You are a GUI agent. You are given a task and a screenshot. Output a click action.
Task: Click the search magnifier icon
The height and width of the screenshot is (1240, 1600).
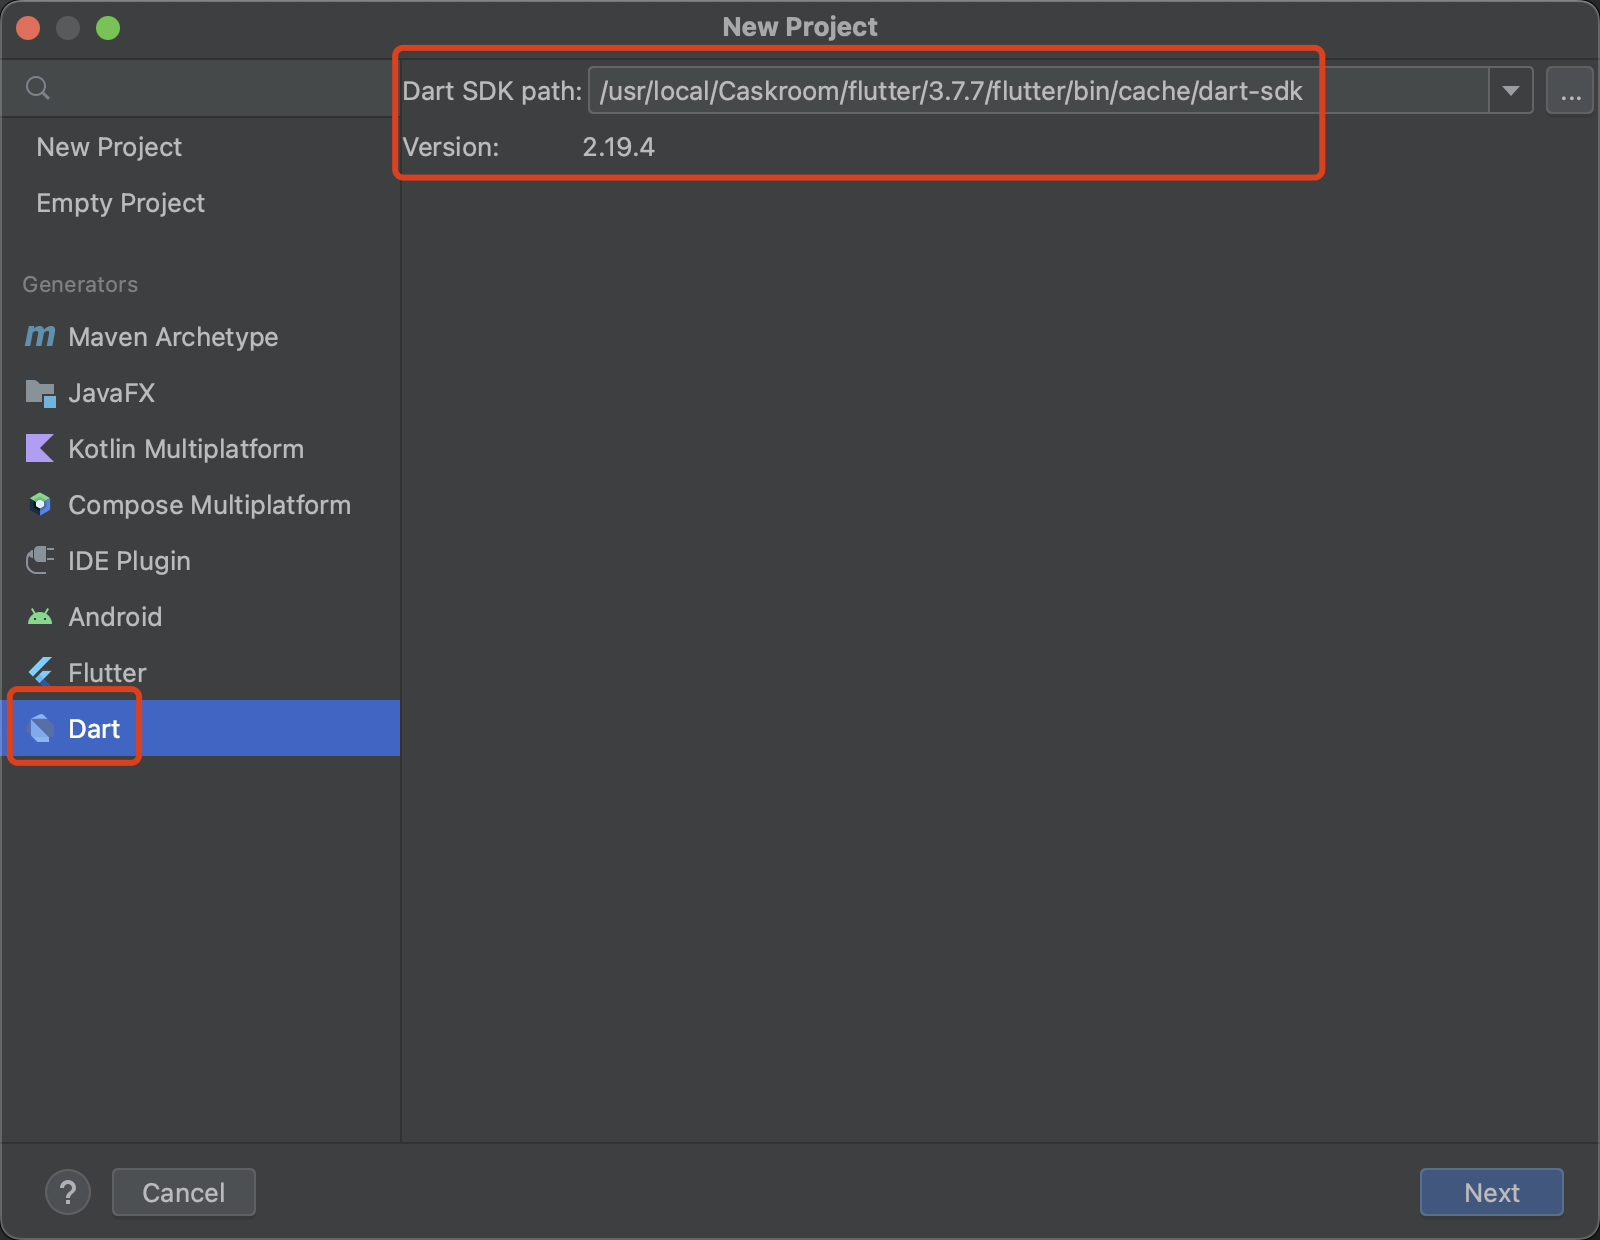click(38, 88)
